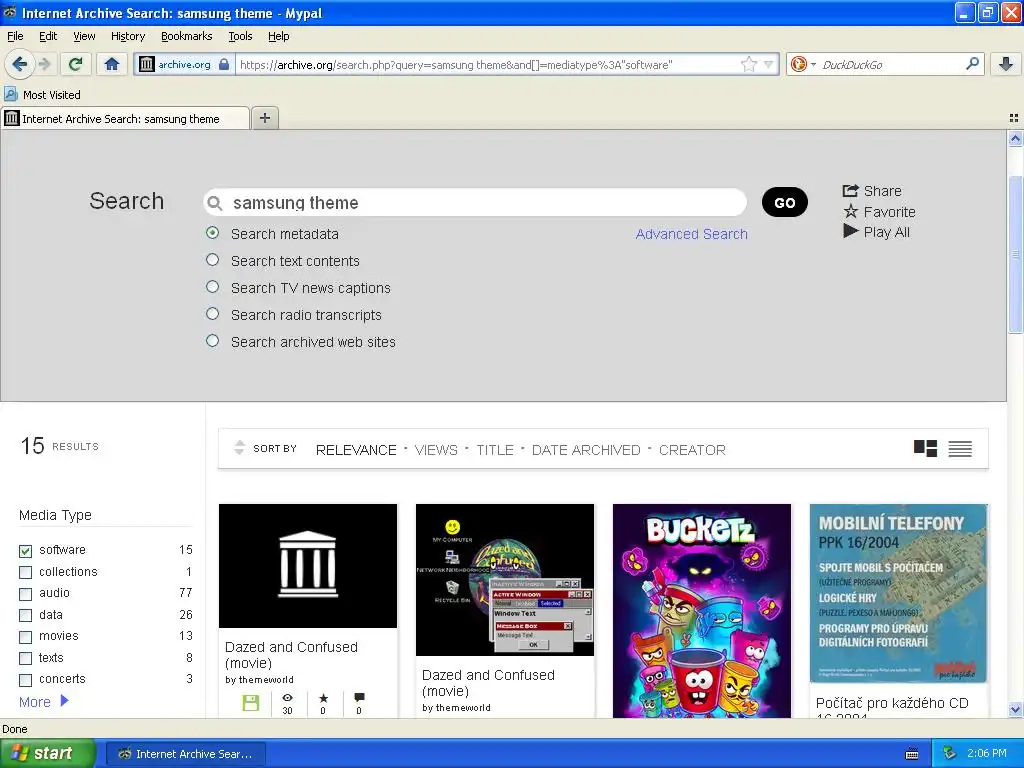Sort results by VIEWS
The height and width of the screenshot is (768, 1024).
pos(436,450)
